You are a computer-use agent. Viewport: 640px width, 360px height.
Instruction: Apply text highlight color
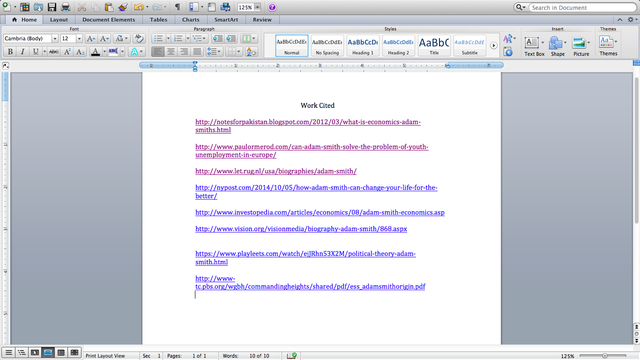click(x=113, y=51)
